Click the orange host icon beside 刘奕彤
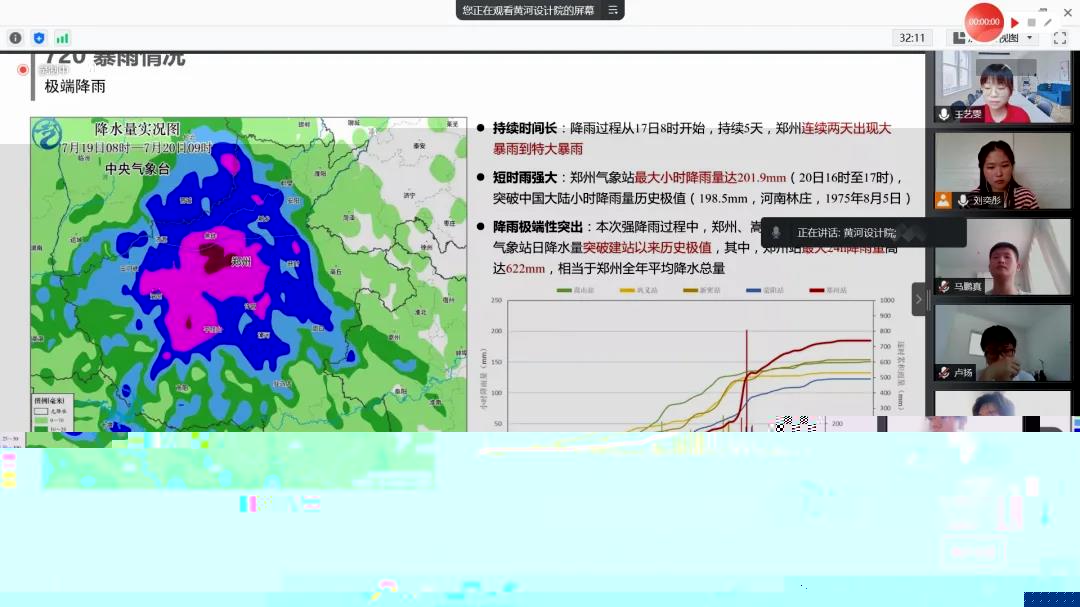This screenshot has height=607, width=1080. pyautogui.click(x=943, y=200)
